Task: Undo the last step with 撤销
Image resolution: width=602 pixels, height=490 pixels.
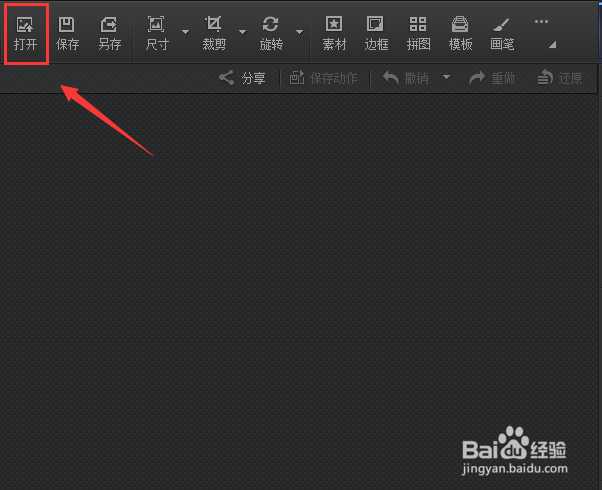Action: click(406, 78)
